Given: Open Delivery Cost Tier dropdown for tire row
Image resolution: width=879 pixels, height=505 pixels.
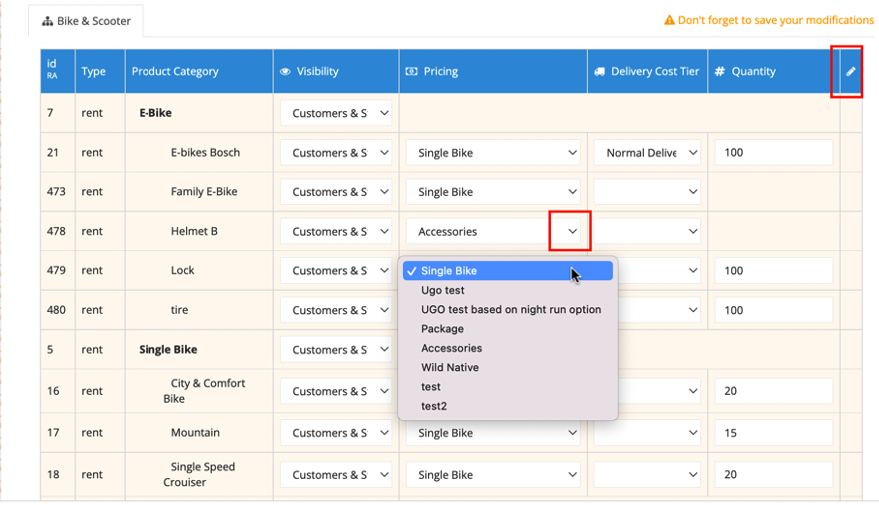Looking at the screenshot, I should pyautogui.click(x=659, y=310).
